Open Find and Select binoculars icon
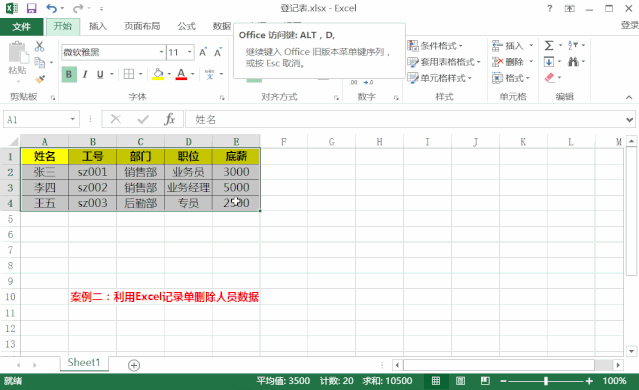Screen dimensions: 639x390 573,62
